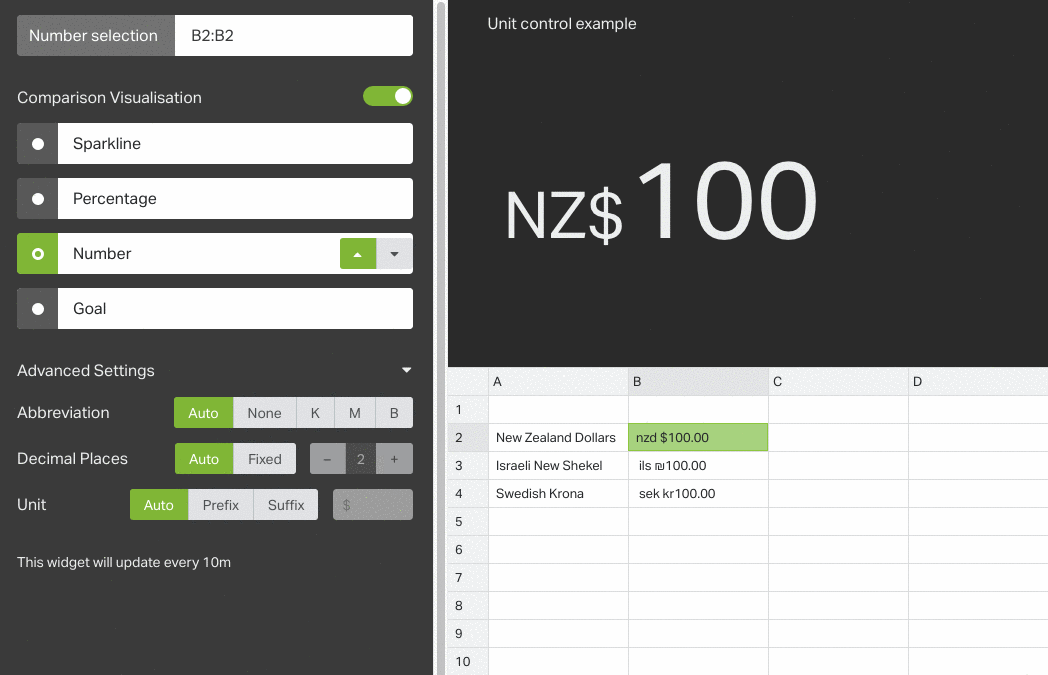1048x675 pixels.
Task: Select row 1 header in the spreadsheet
Action: [x=468, y=410]
